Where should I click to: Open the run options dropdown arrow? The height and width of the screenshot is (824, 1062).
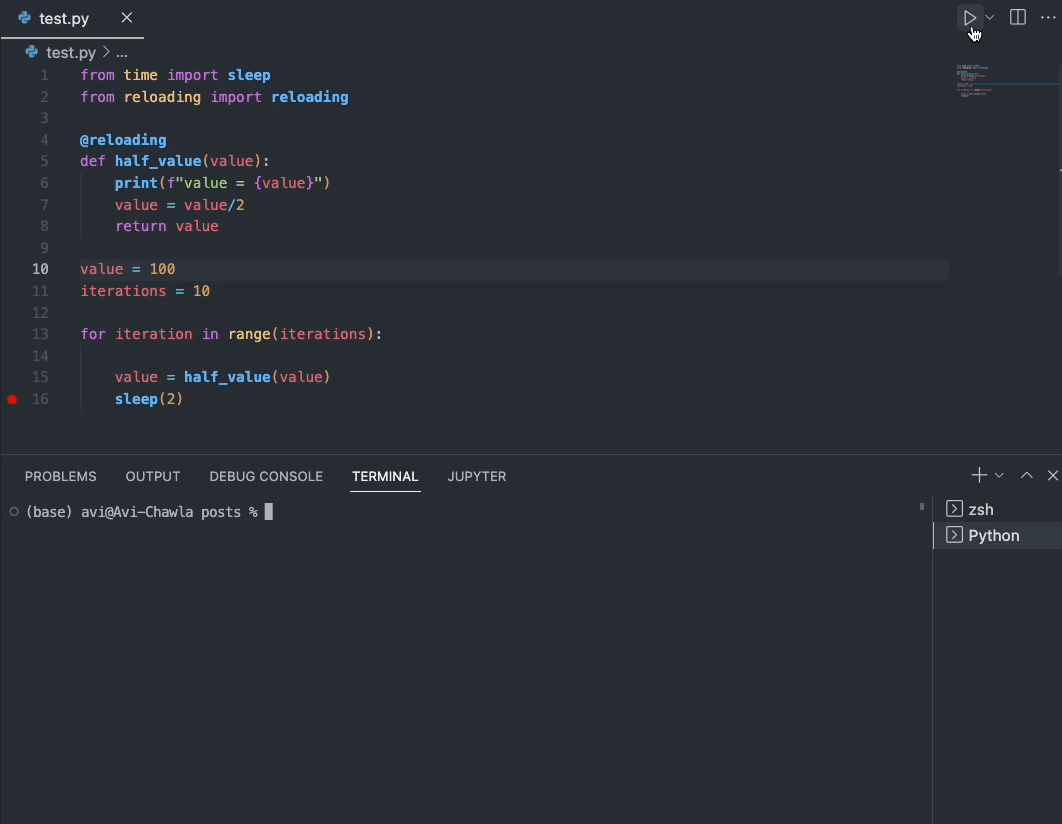(990, 18)
